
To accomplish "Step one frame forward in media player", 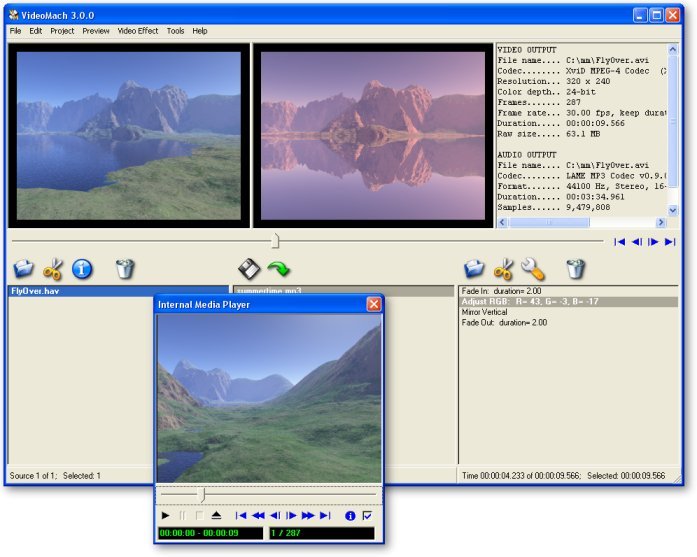I will (x=292, y=515).
